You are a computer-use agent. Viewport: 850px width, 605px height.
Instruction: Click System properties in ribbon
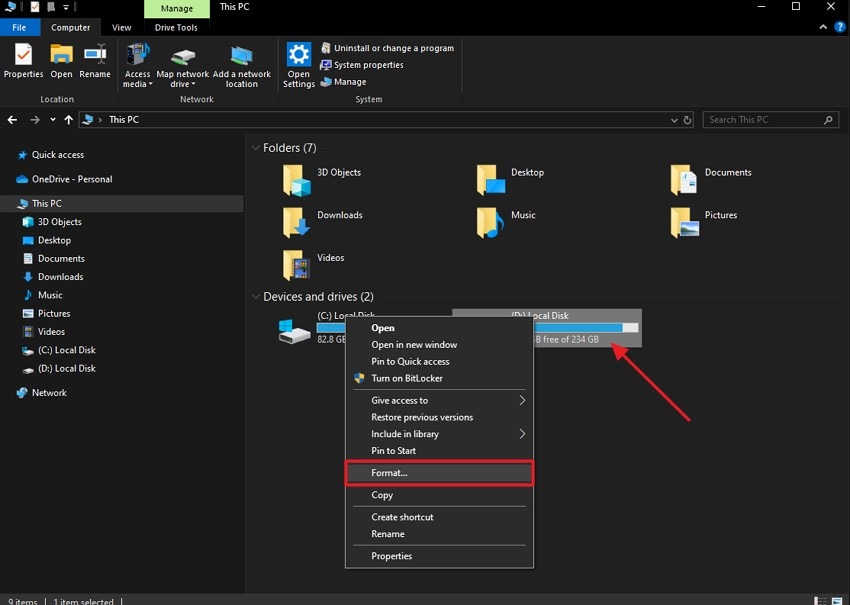coord(362,65)
